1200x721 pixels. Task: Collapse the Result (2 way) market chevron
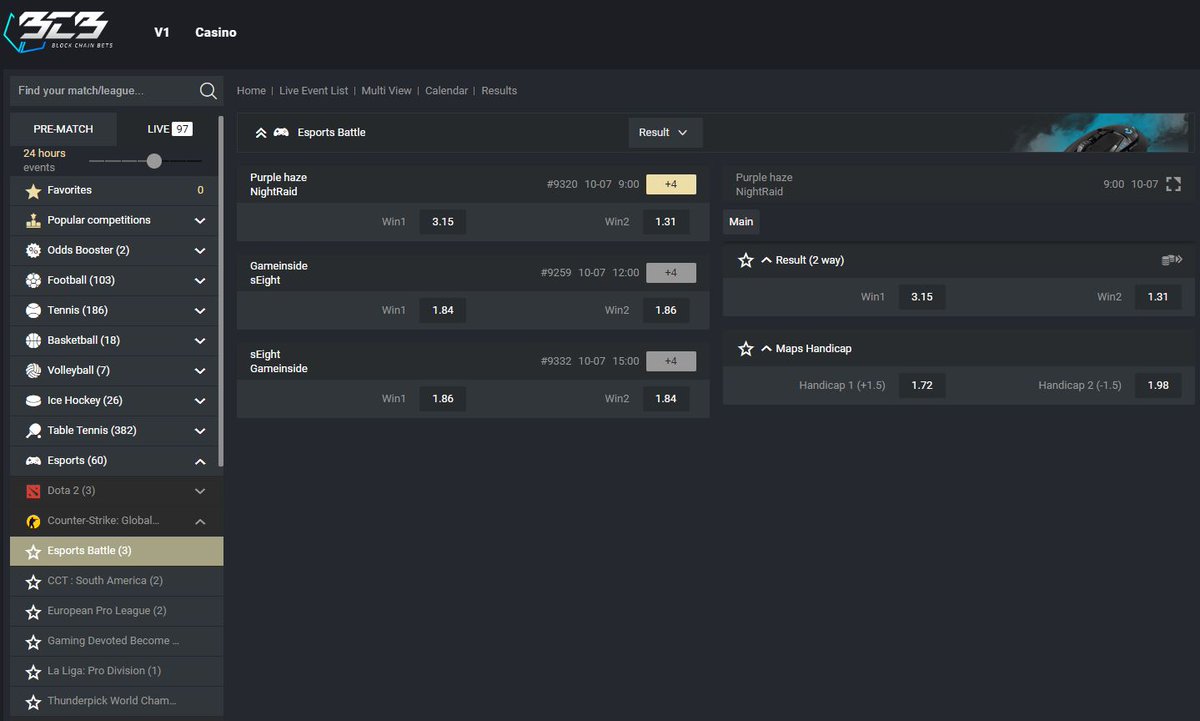(766, 260)
